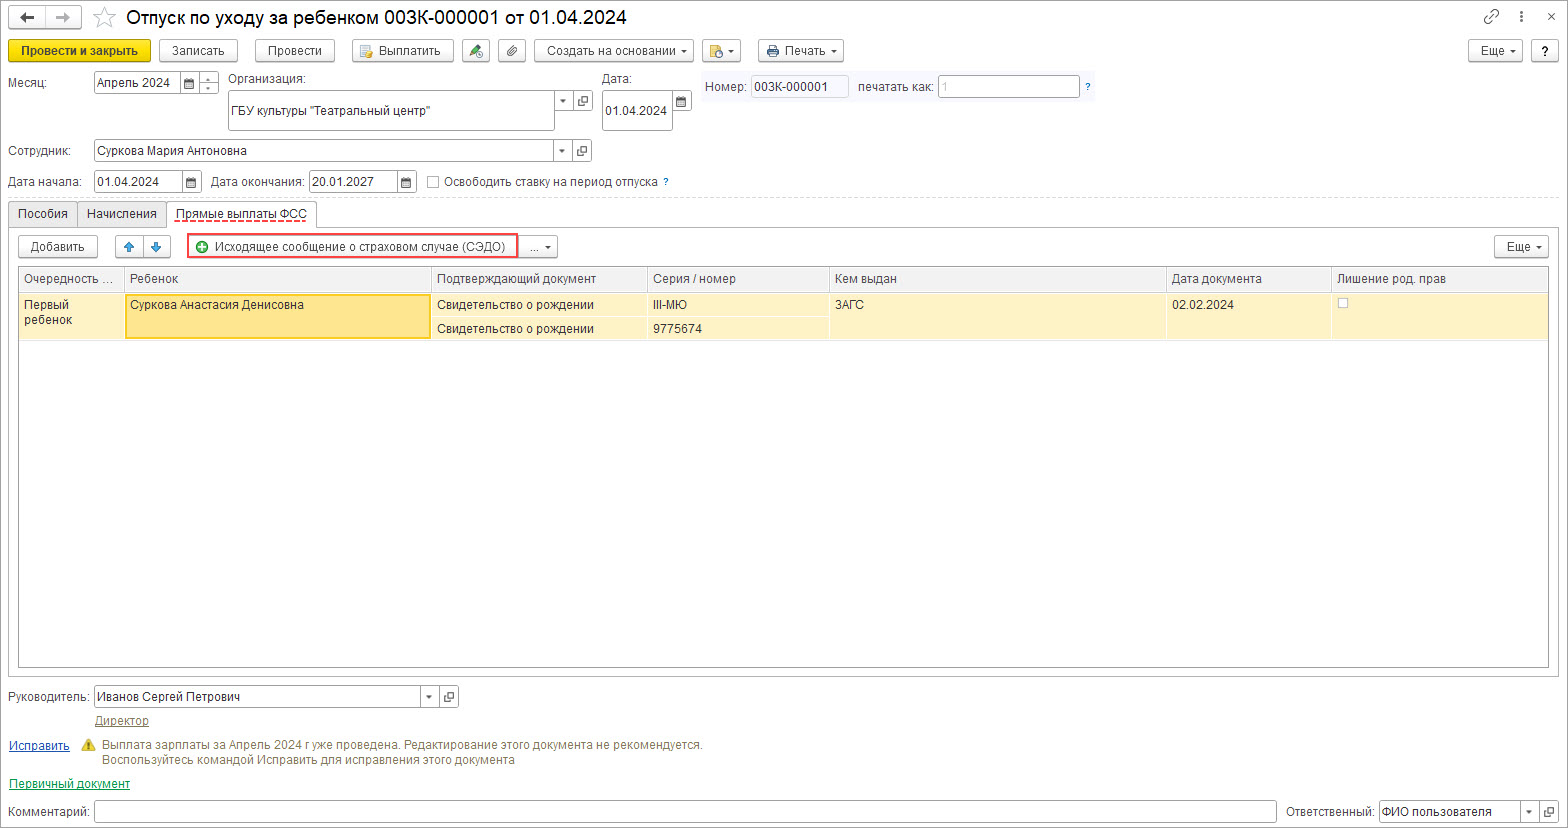Click the Подтверждающий документ column header
The height and width of the screenshot is (828, 1568).
[x=539, y=279]
